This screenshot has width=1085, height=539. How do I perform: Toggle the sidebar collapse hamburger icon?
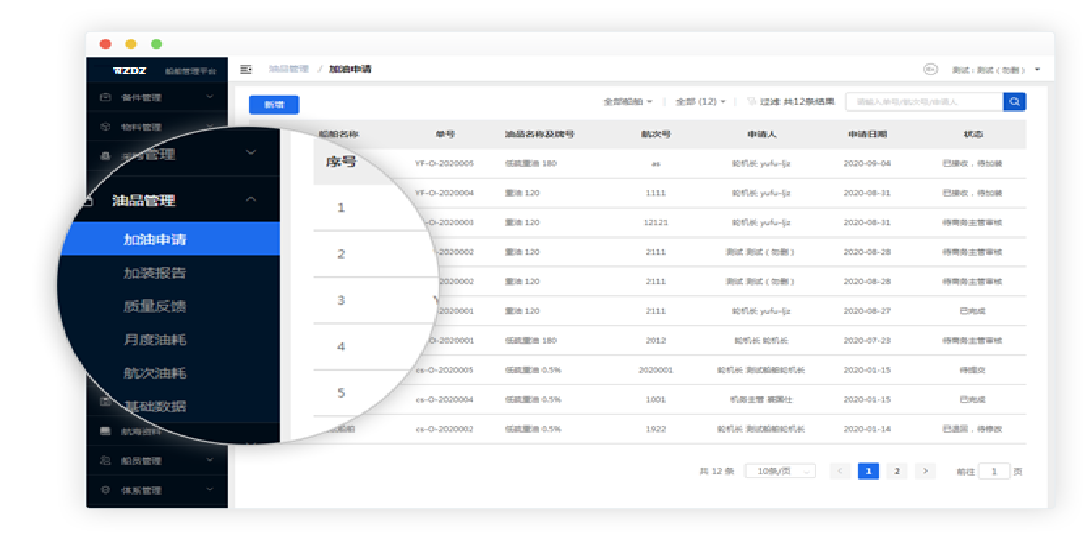point(246,69)
